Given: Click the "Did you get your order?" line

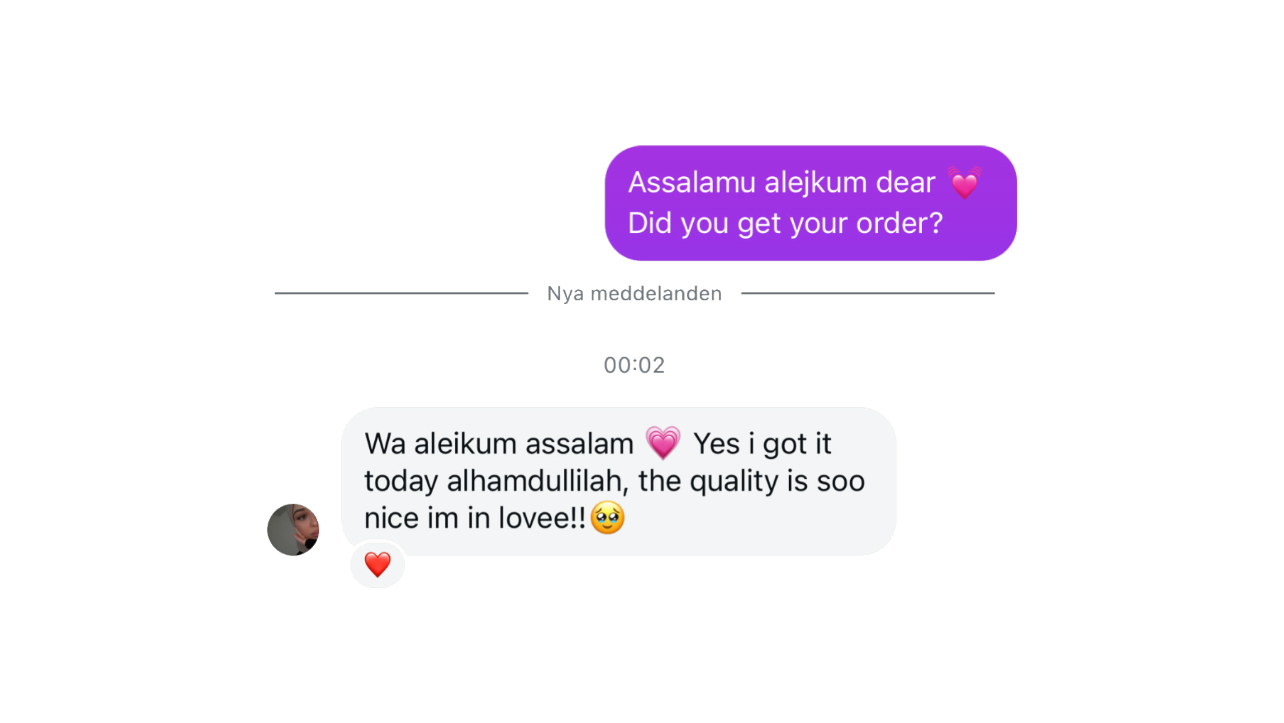Looking at the screenshot, I should (786, 223).
